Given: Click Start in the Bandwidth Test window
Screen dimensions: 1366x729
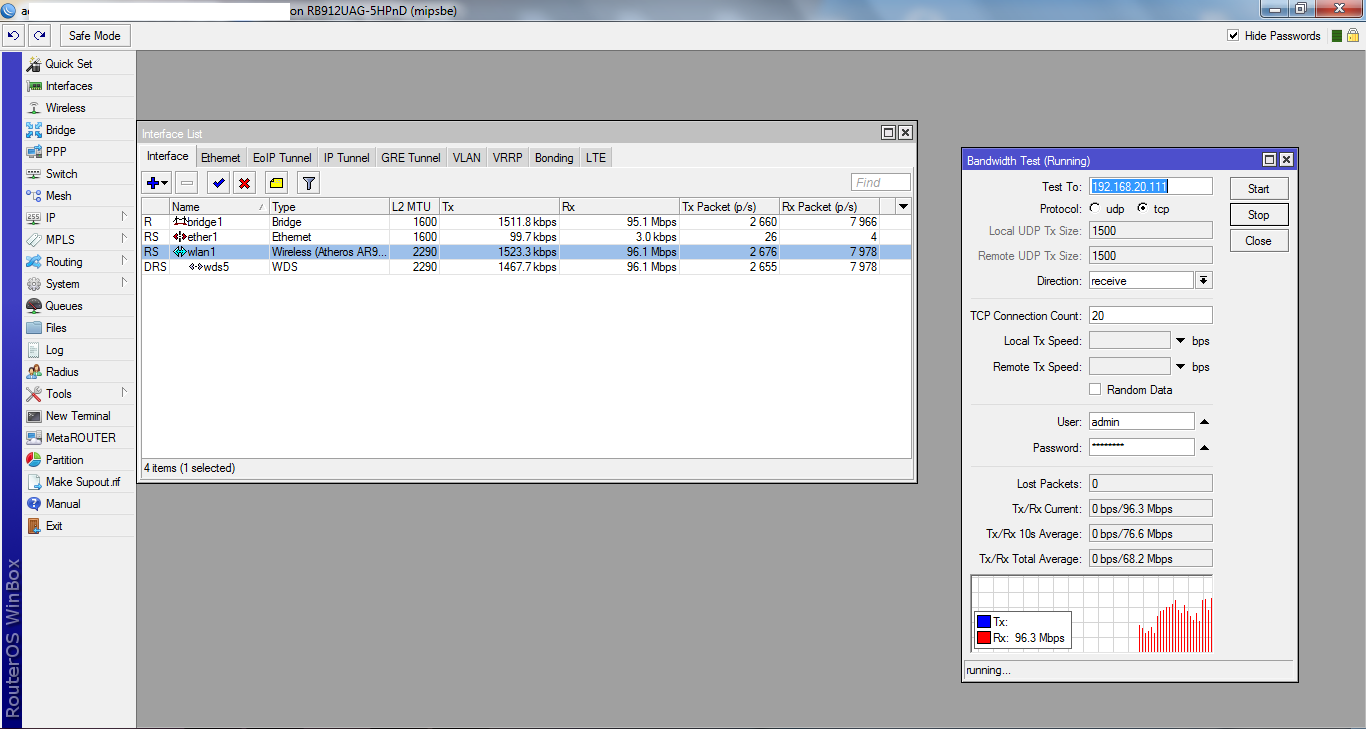Looking at the screenshot, I should 1259,189.
